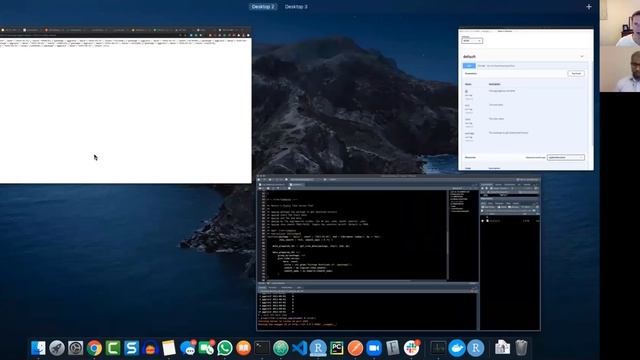Screen dimensions: 640x360
Task: Open RStudio icon next to VS Code
Action: pyautogui.click(x=318, y=348)
